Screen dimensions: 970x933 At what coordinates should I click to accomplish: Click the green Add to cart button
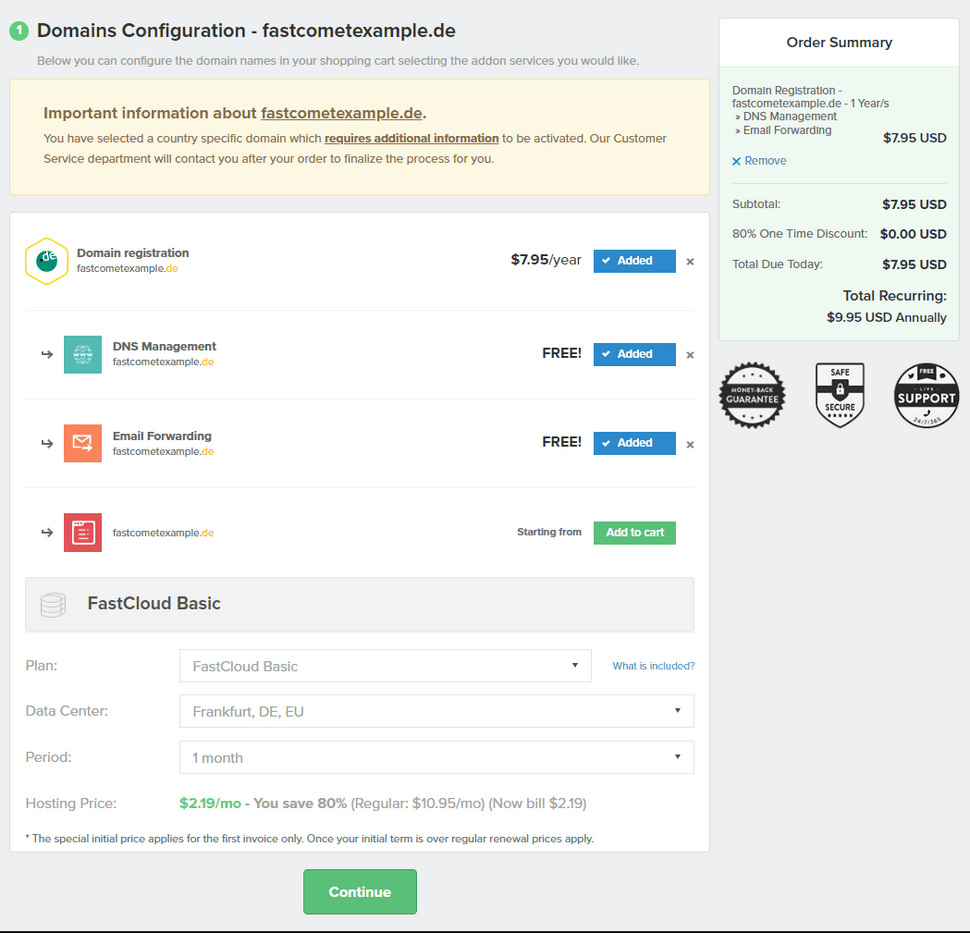[x=635, y=533]
